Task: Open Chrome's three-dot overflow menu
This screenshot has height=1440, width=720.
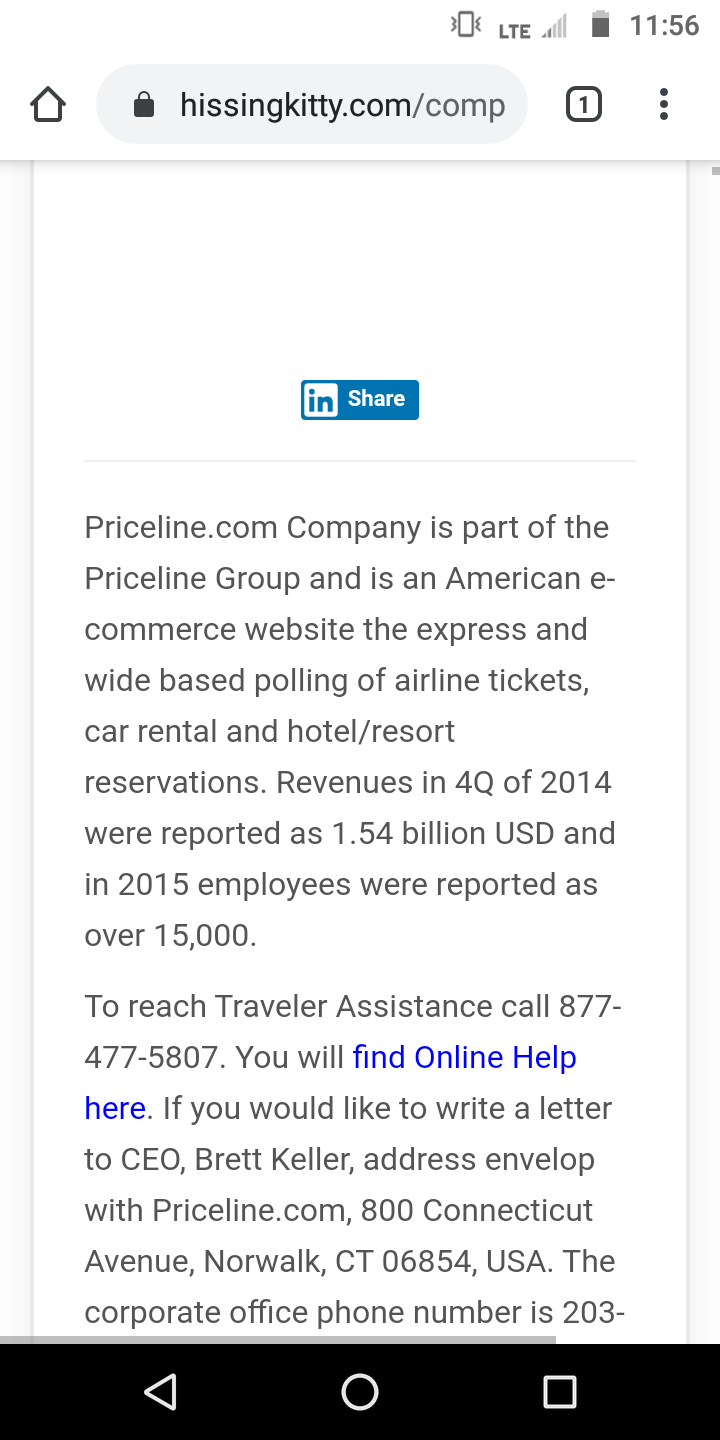Action: coord(663,105)
